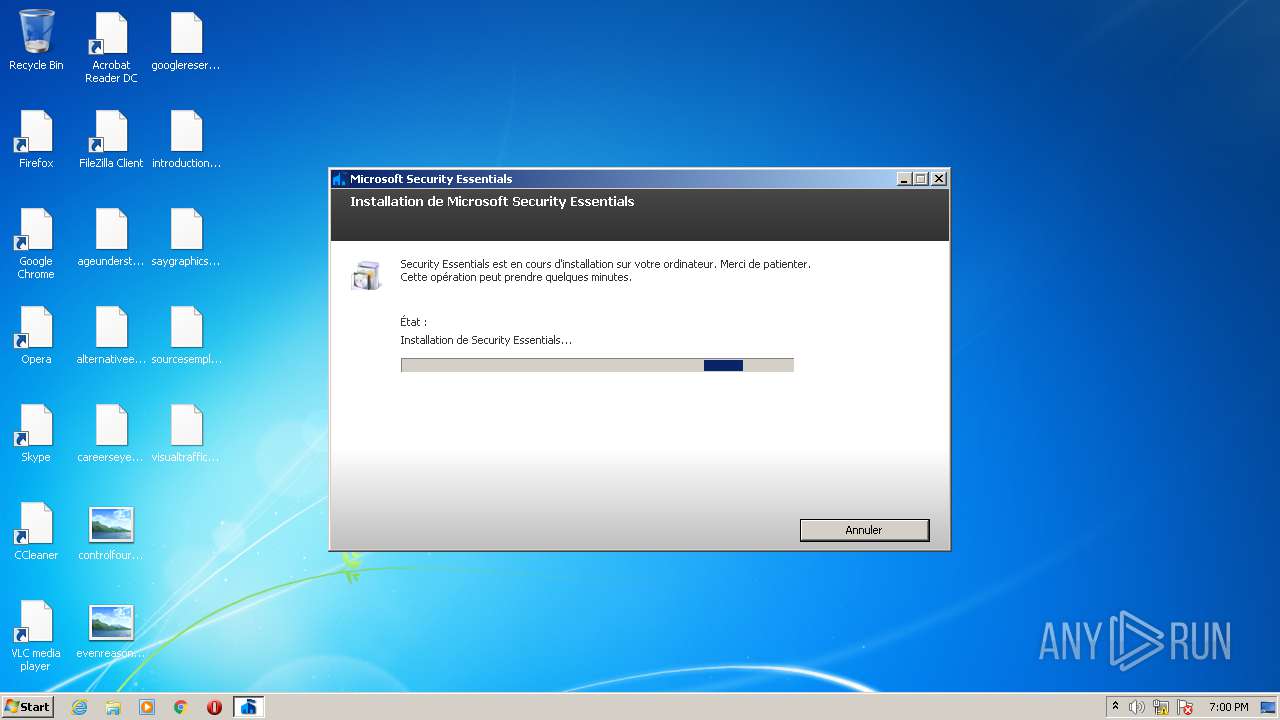Viewport: 1280px width, 720px height.
Task: Select the sourcesempl… desktop file
Action: click(186, 335)
